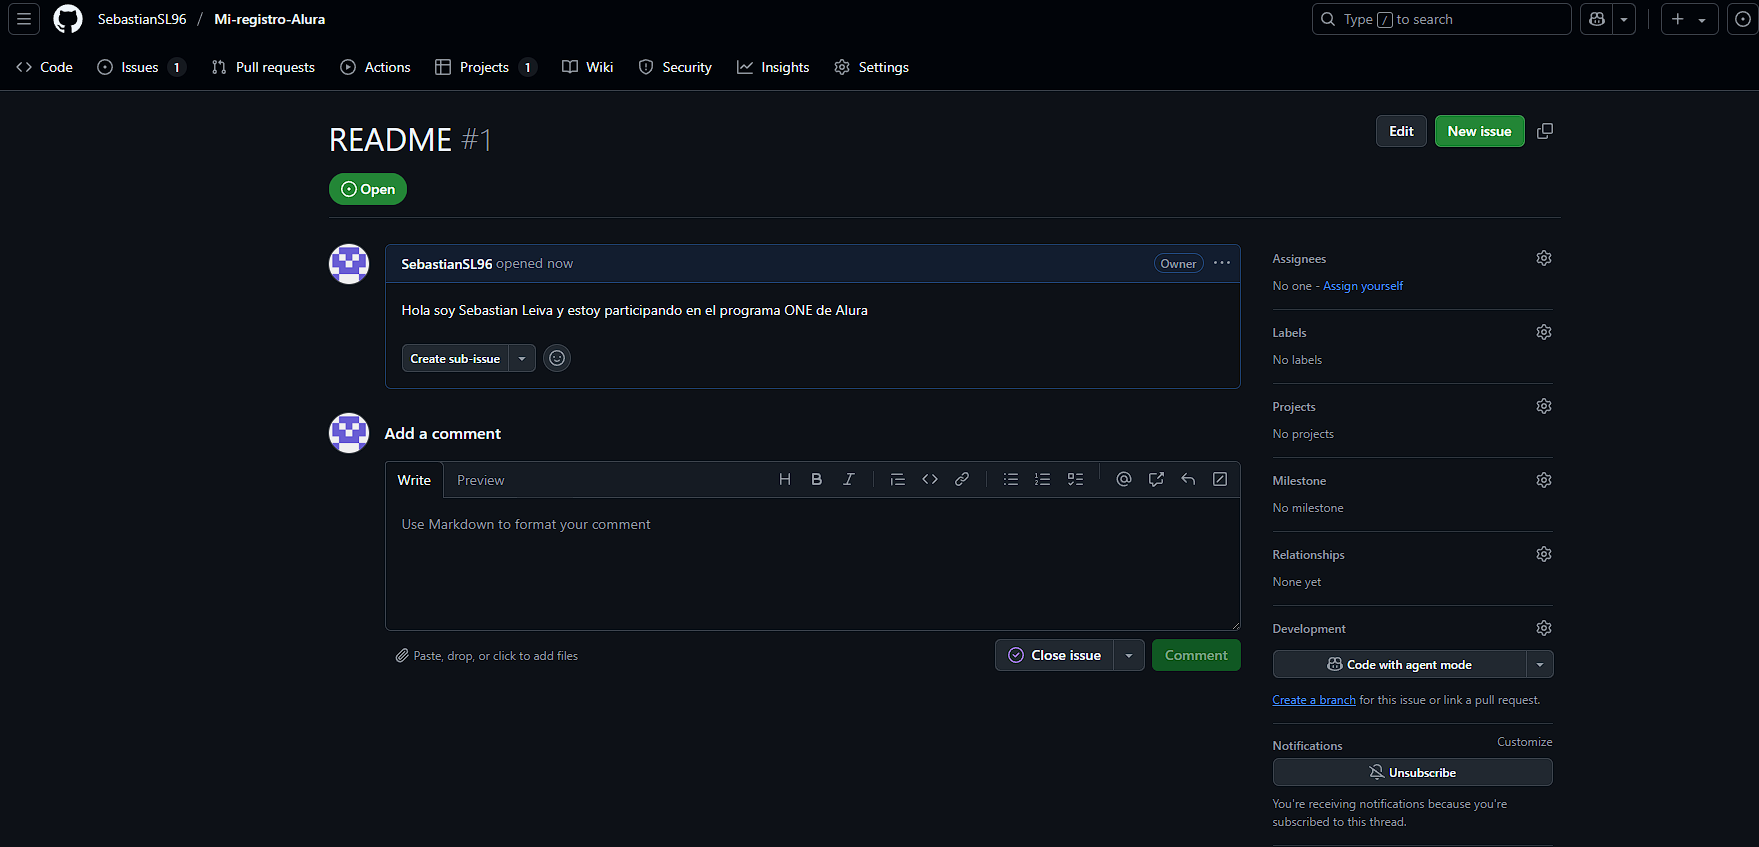
Task: Go to GitHub homepage via Octocat logo
Action: click(68, 19)
